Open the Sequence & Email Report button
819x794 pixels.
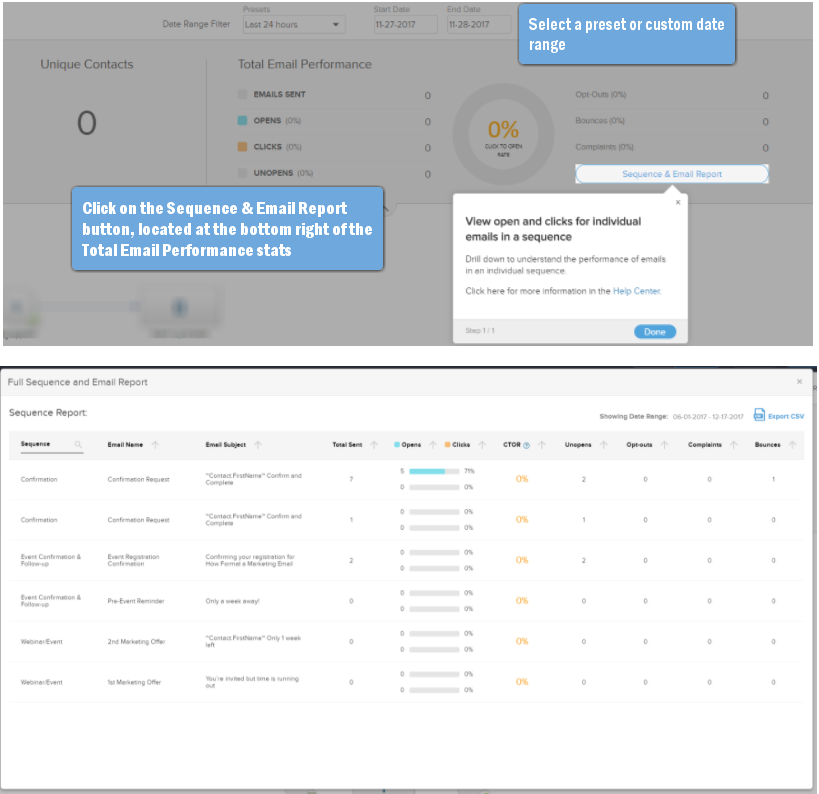[672, 174]
